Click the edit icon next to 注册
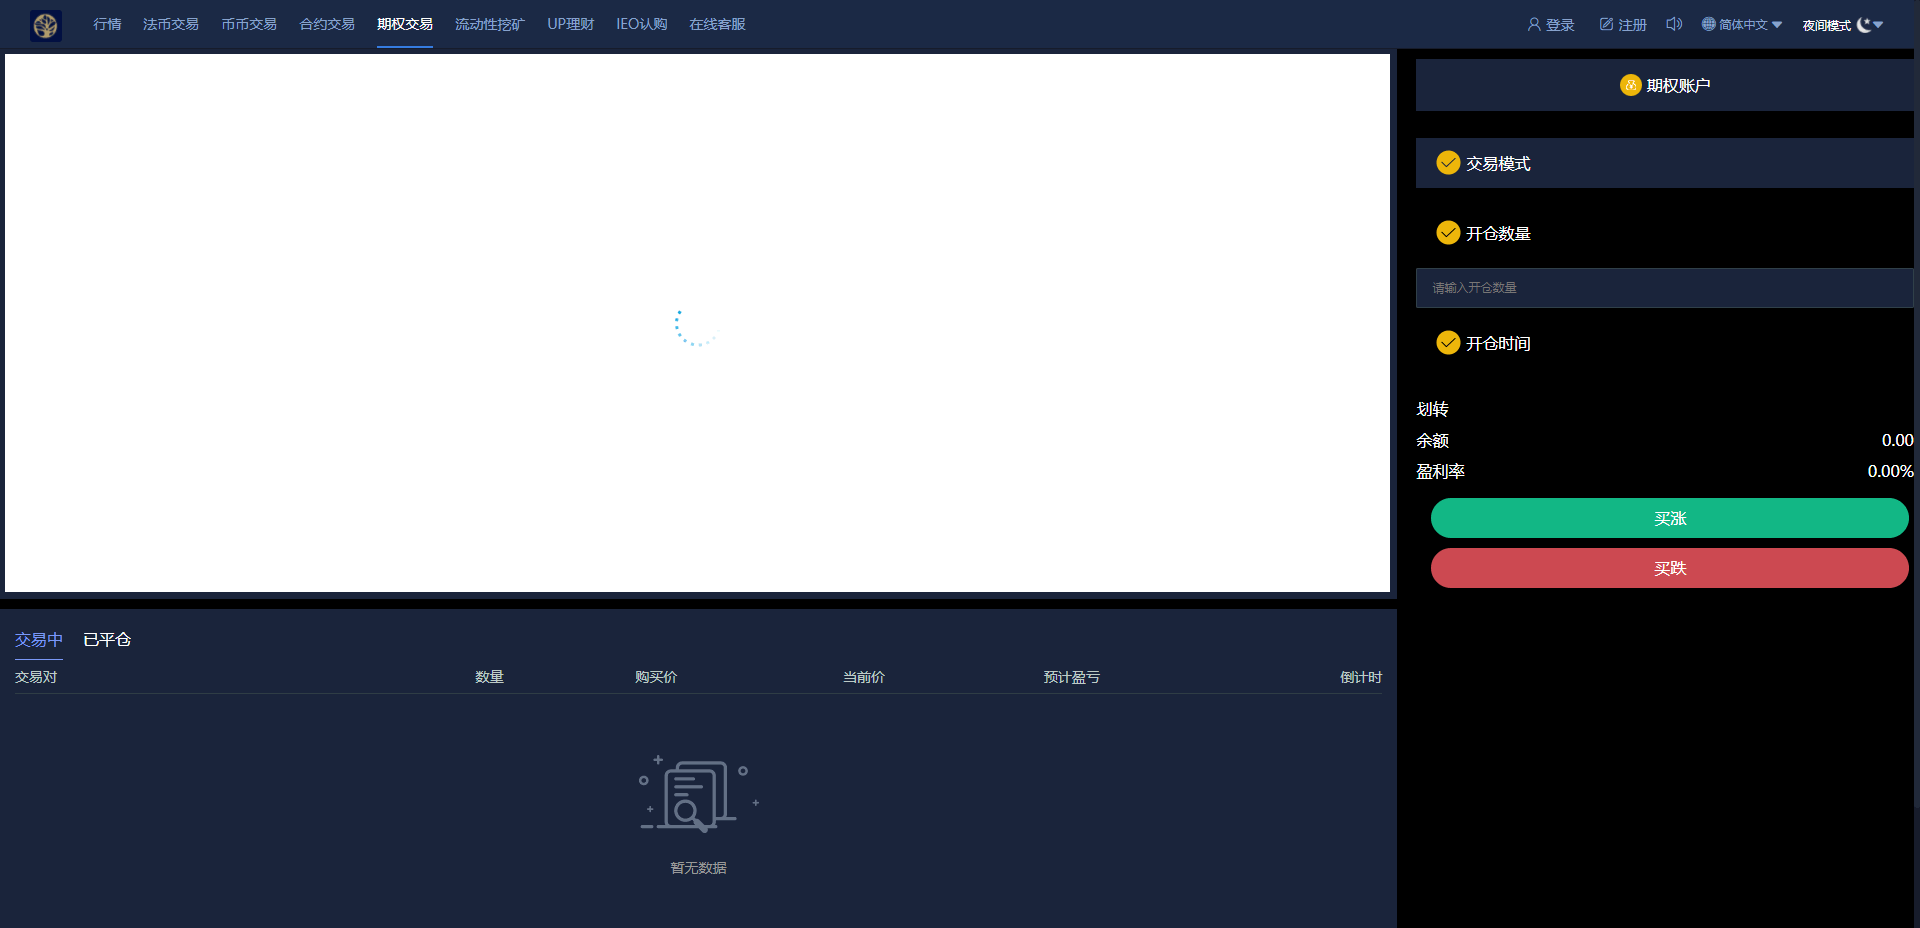Screen dimensions: 1920x928 coord(1606,24)
